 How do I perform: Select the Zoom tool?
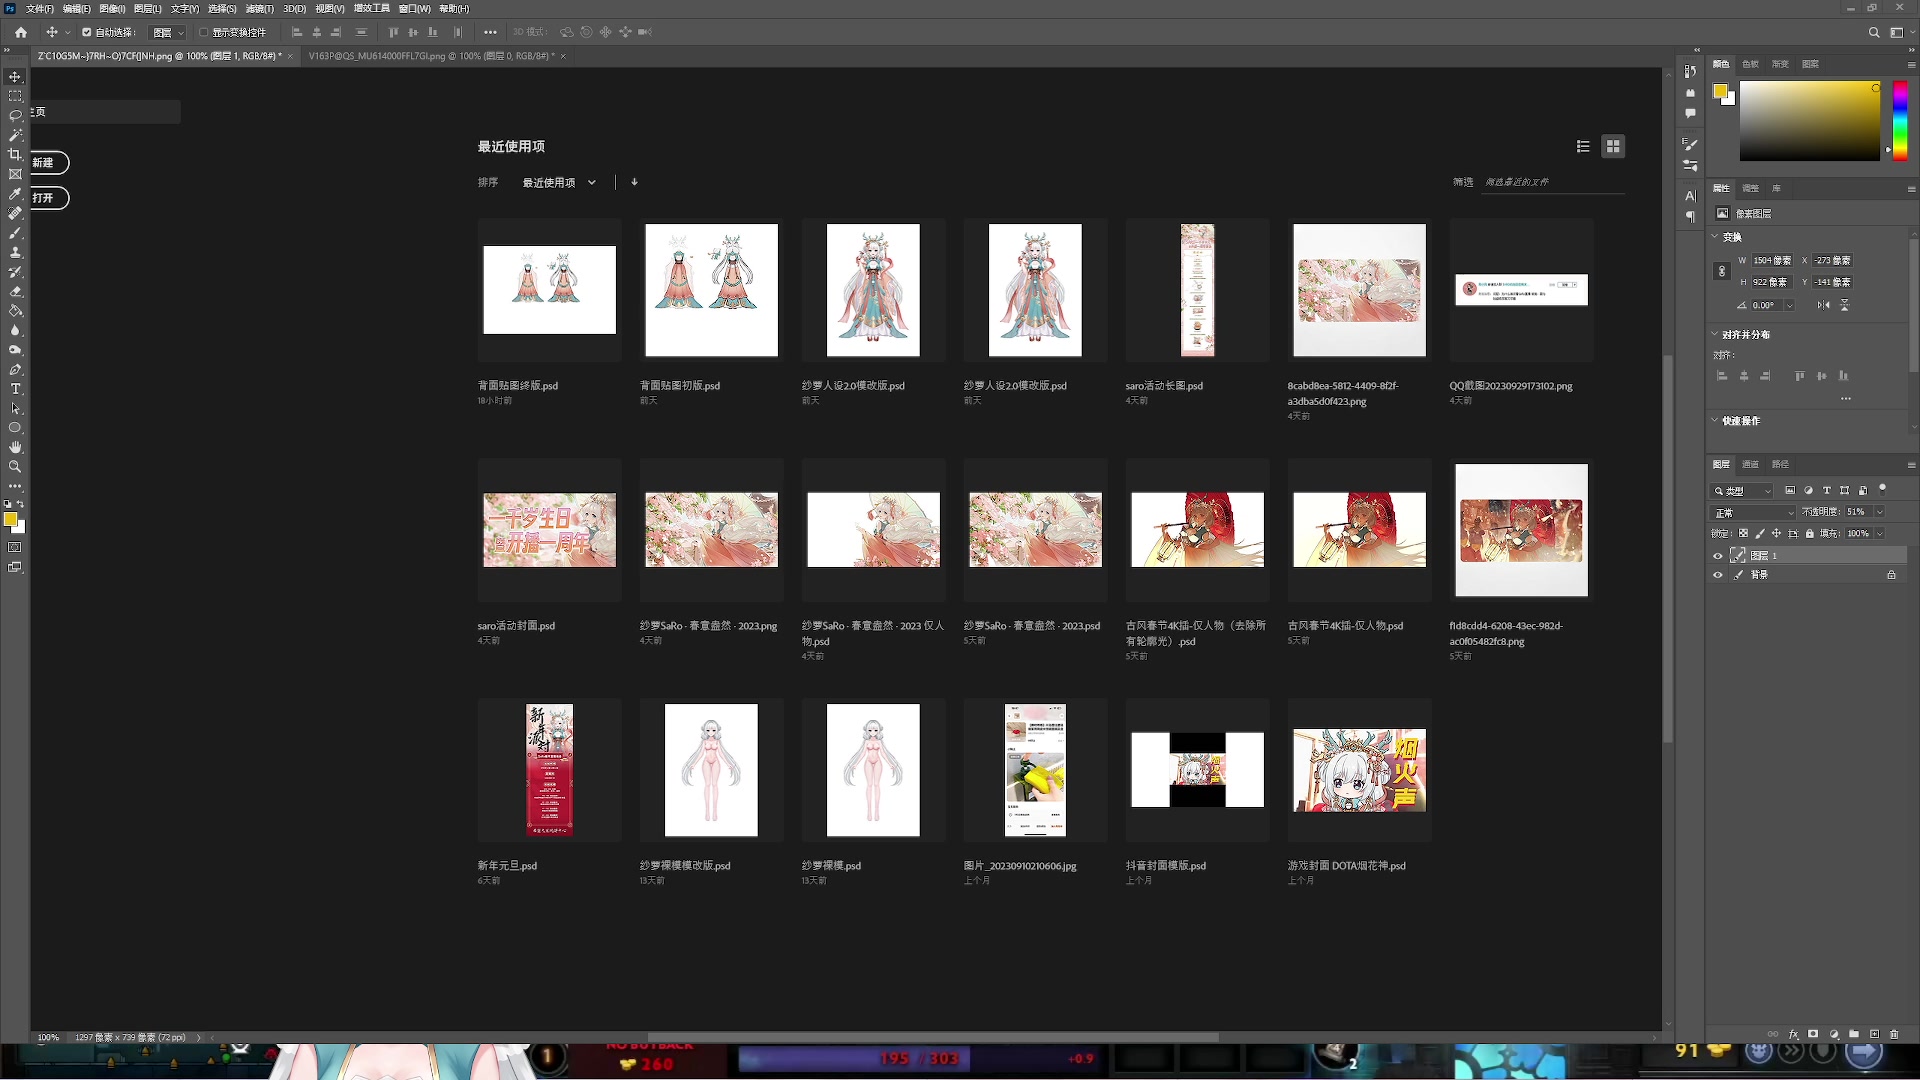coord(15,467)
